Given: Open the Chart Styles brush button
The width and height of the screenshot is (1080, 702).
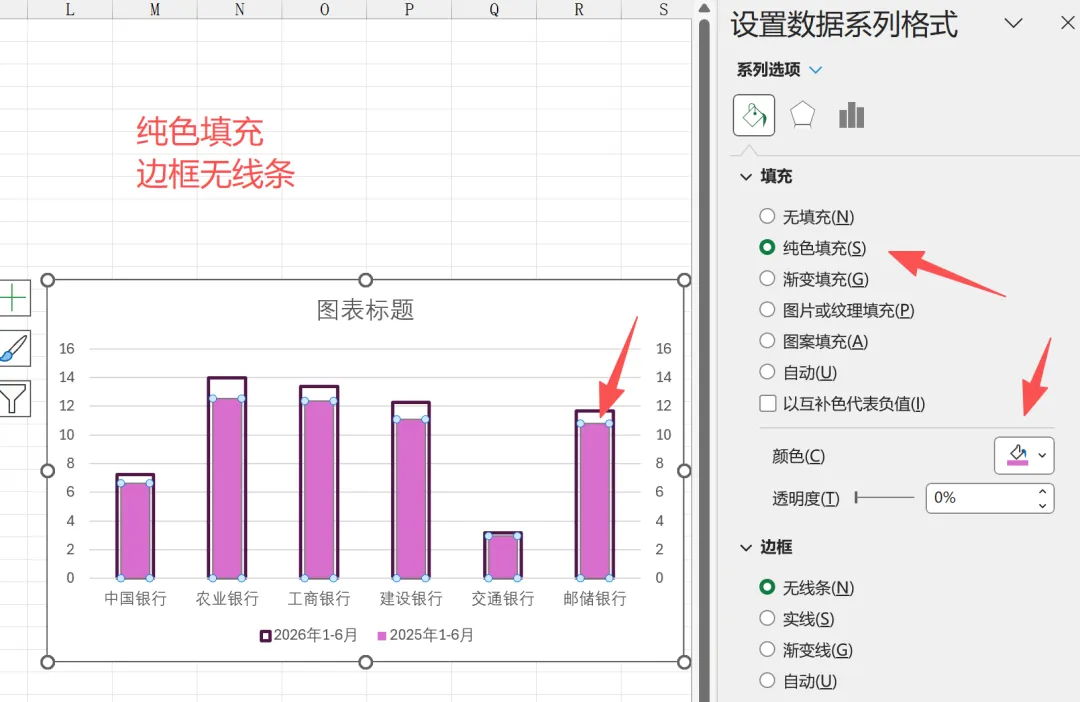Looking at the screenshot, I should click(13, 349).
